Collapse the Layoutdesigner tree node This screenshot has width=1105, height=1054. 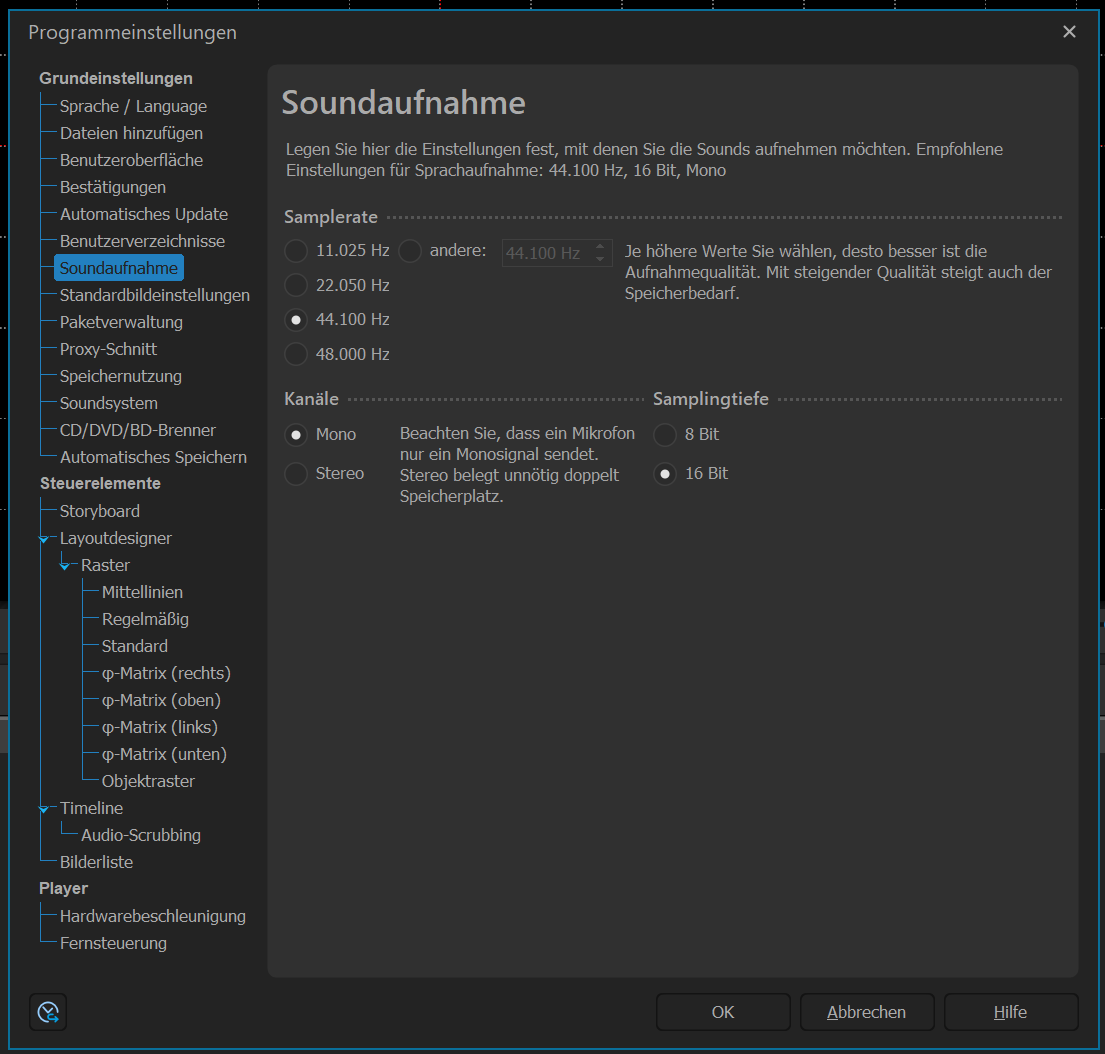coord(43,539)
